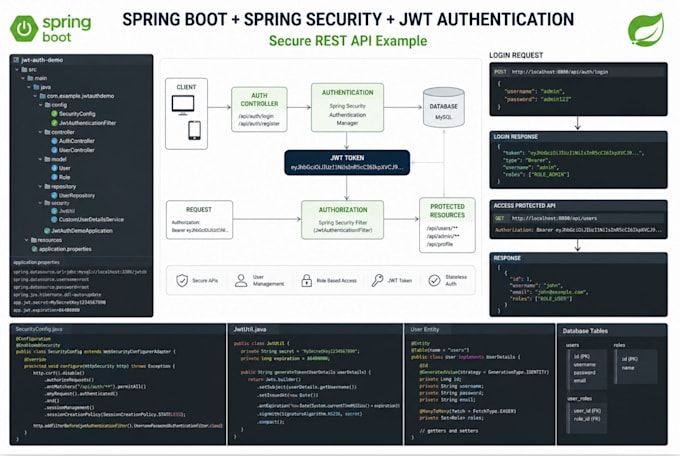Click the 'role_id (FK)' column entry

(x=587, y=419)
